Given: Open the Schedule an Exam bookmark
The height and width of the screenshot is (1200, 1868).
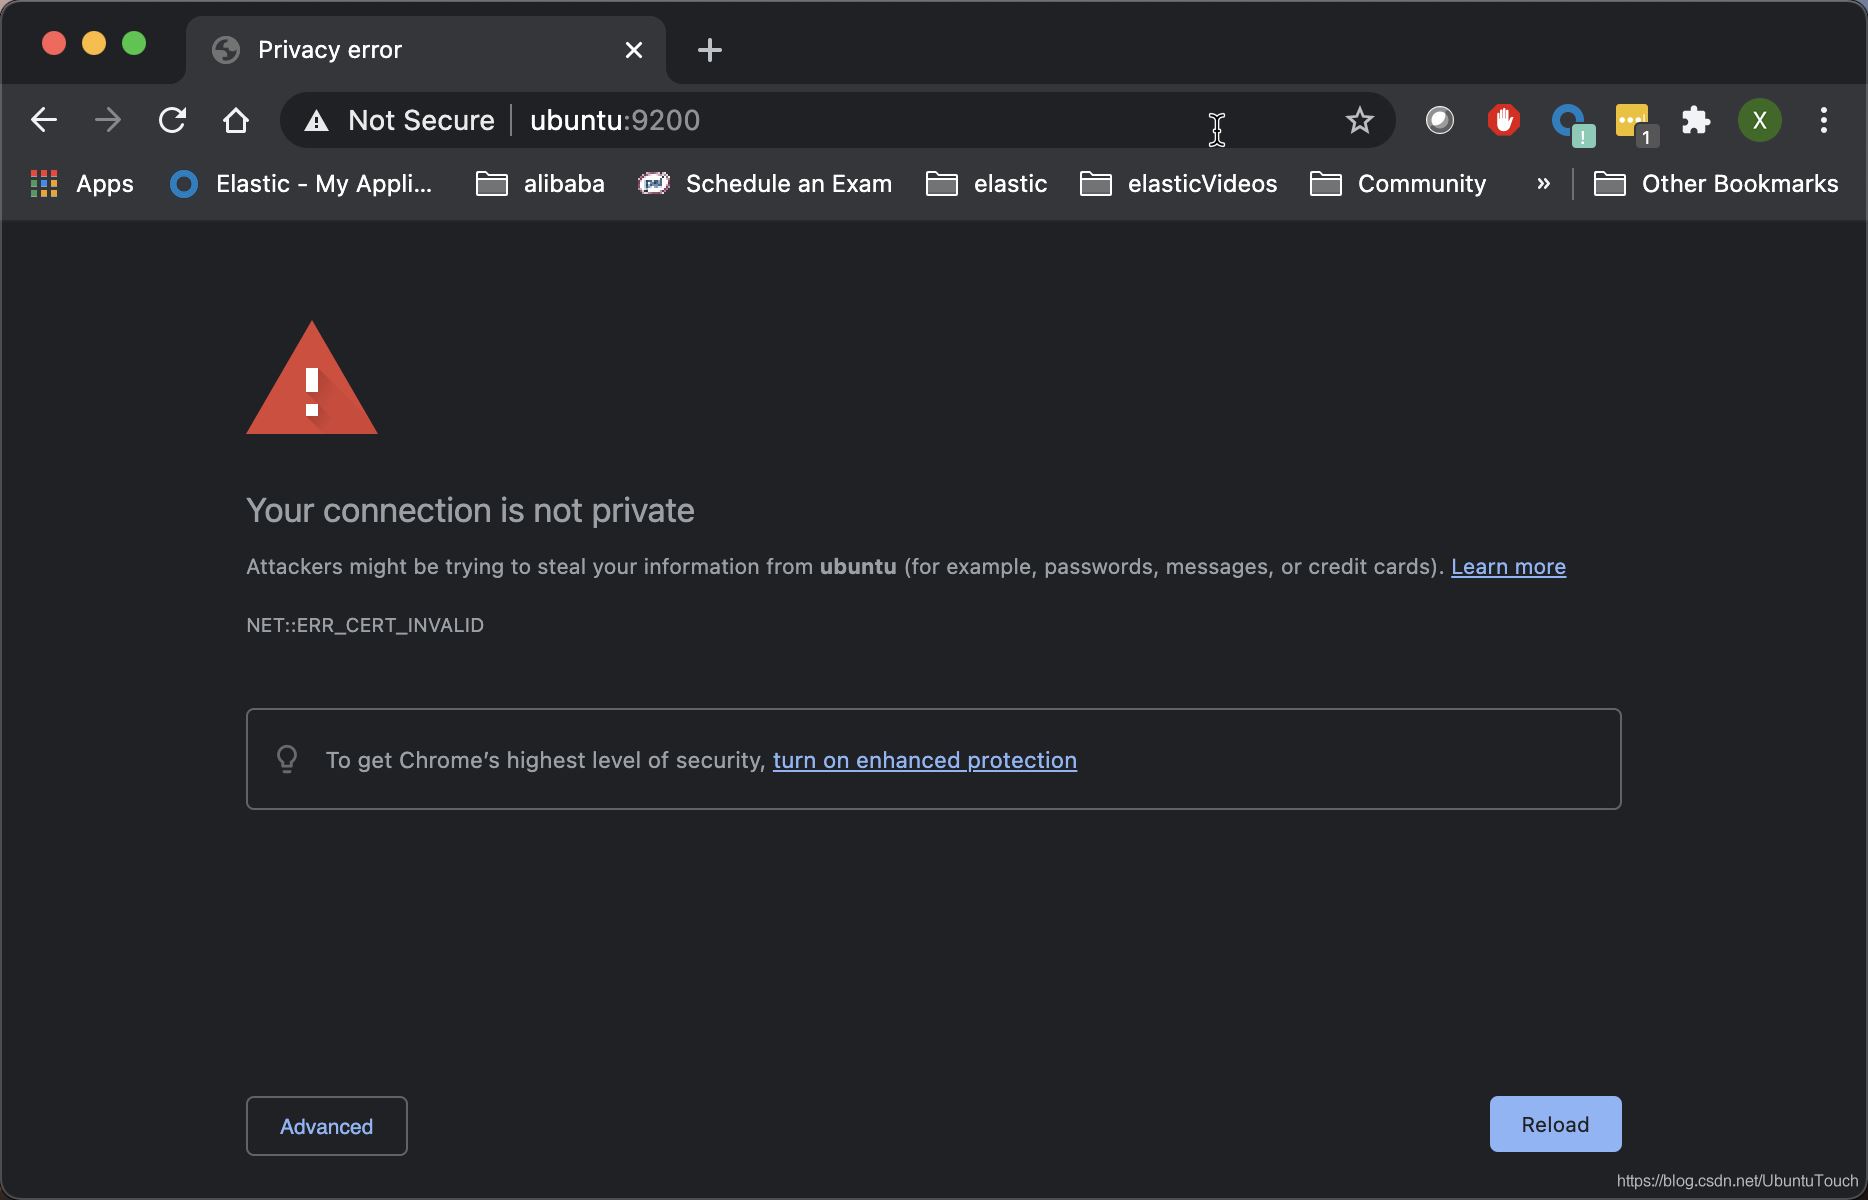Looking at the screenshot, I should click(765, 184).
